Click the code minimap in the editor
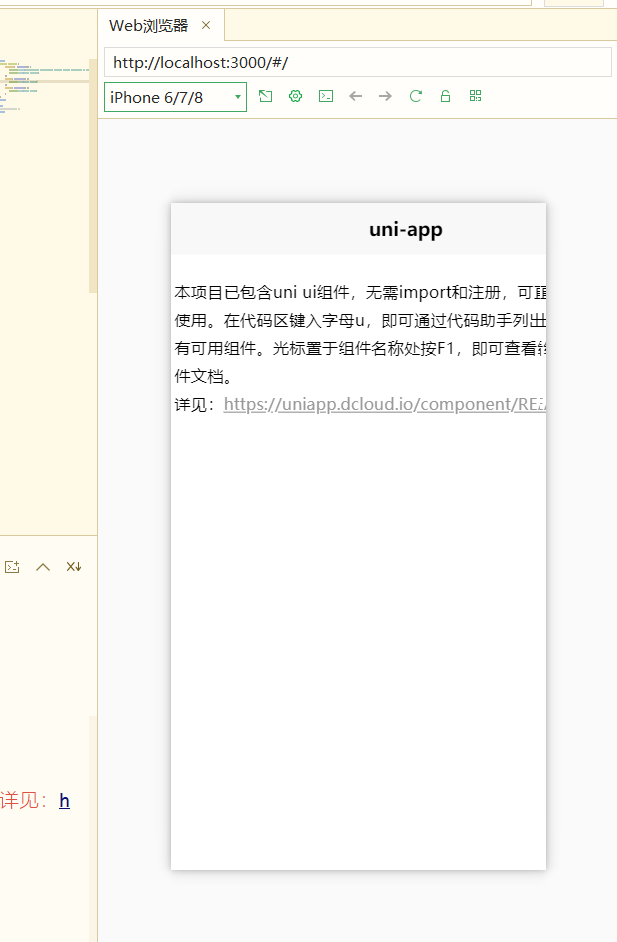 pos(44,87)
